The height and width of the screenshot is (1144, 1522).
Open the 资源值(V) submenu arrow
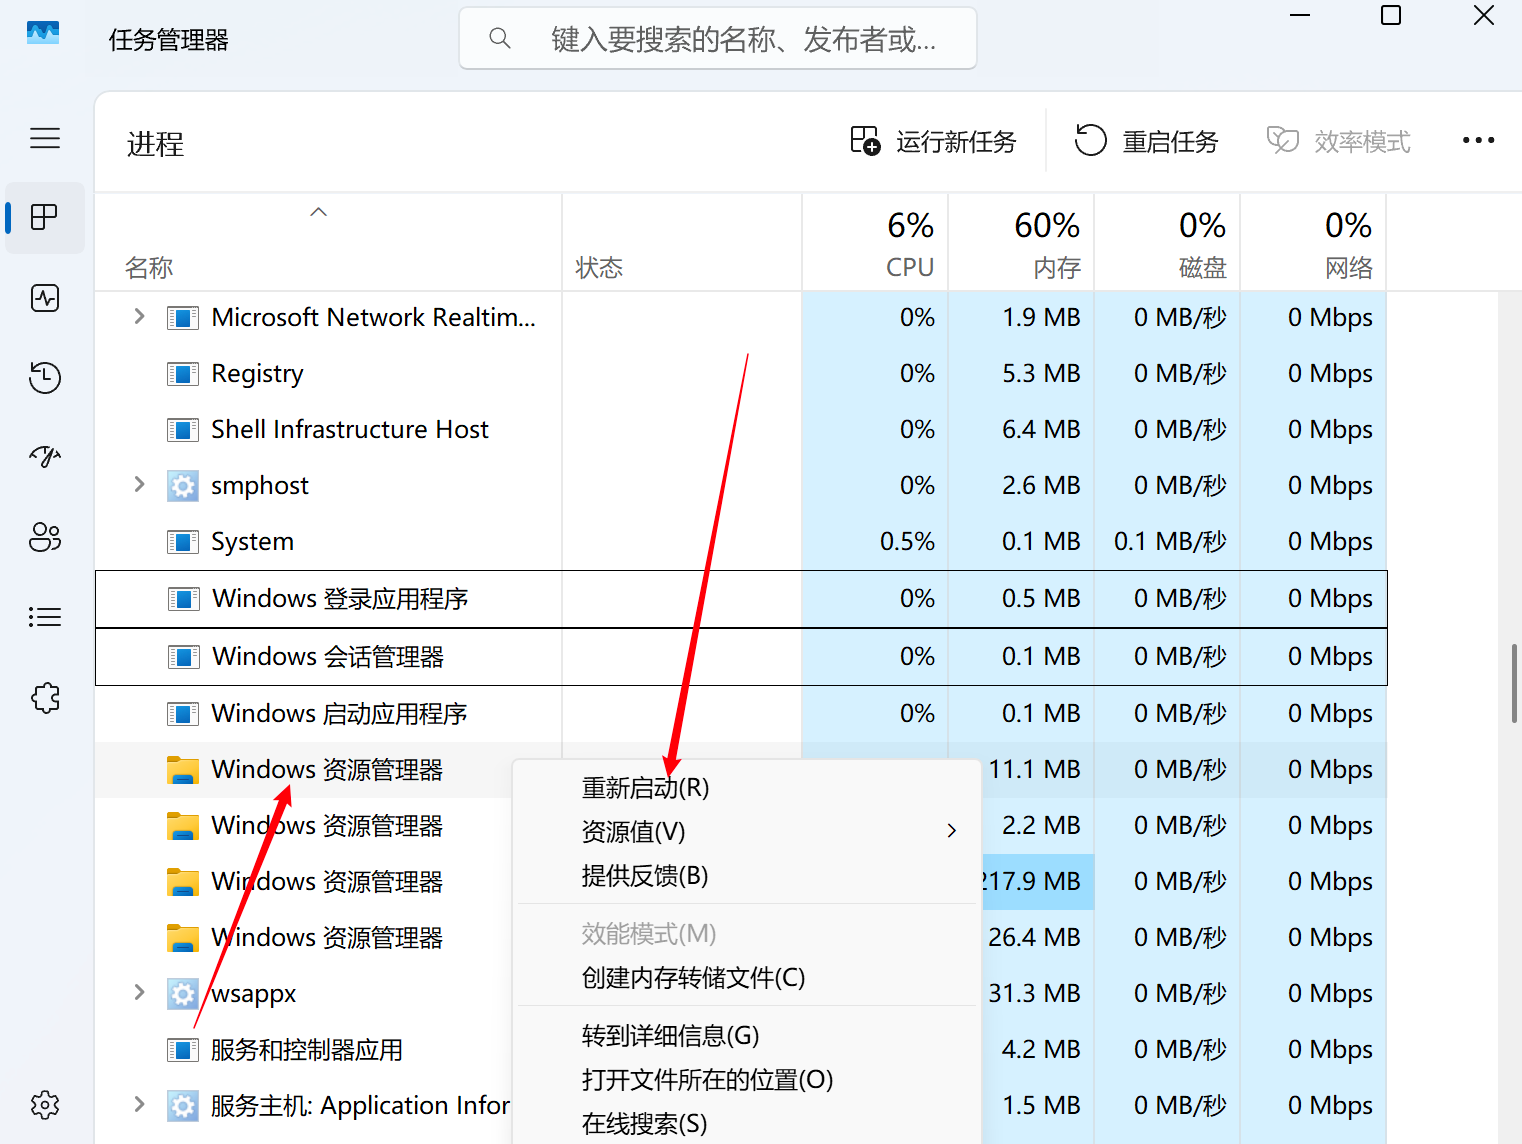pyautogui.click(x=952, y=831)
